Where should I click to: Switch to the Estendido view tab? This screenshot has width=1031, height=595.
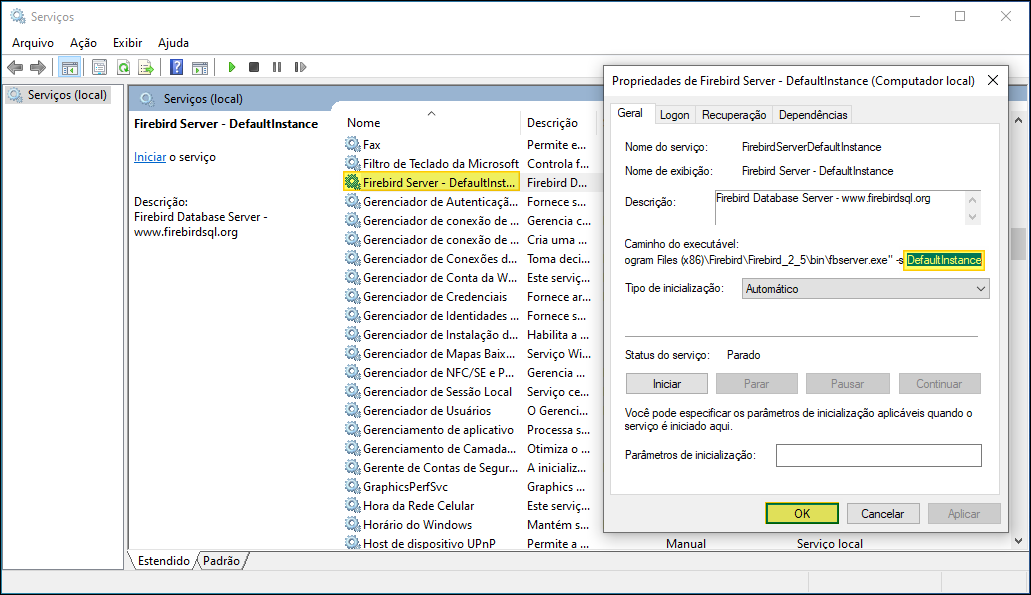tap(164, 561)
